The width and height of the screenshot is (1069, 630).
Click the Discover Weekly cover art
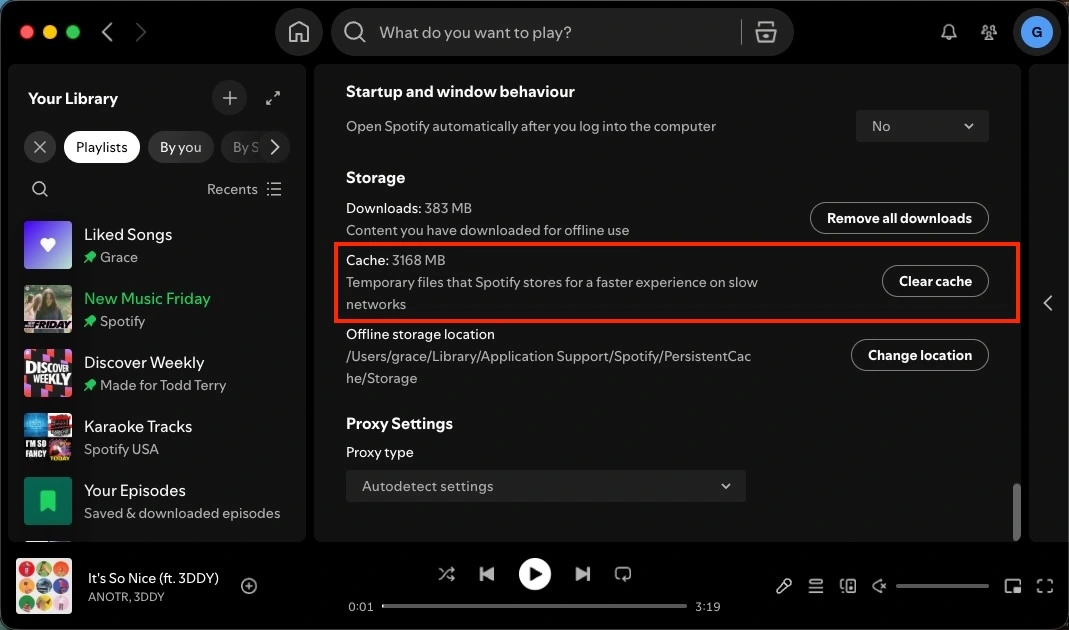(48, 373)
